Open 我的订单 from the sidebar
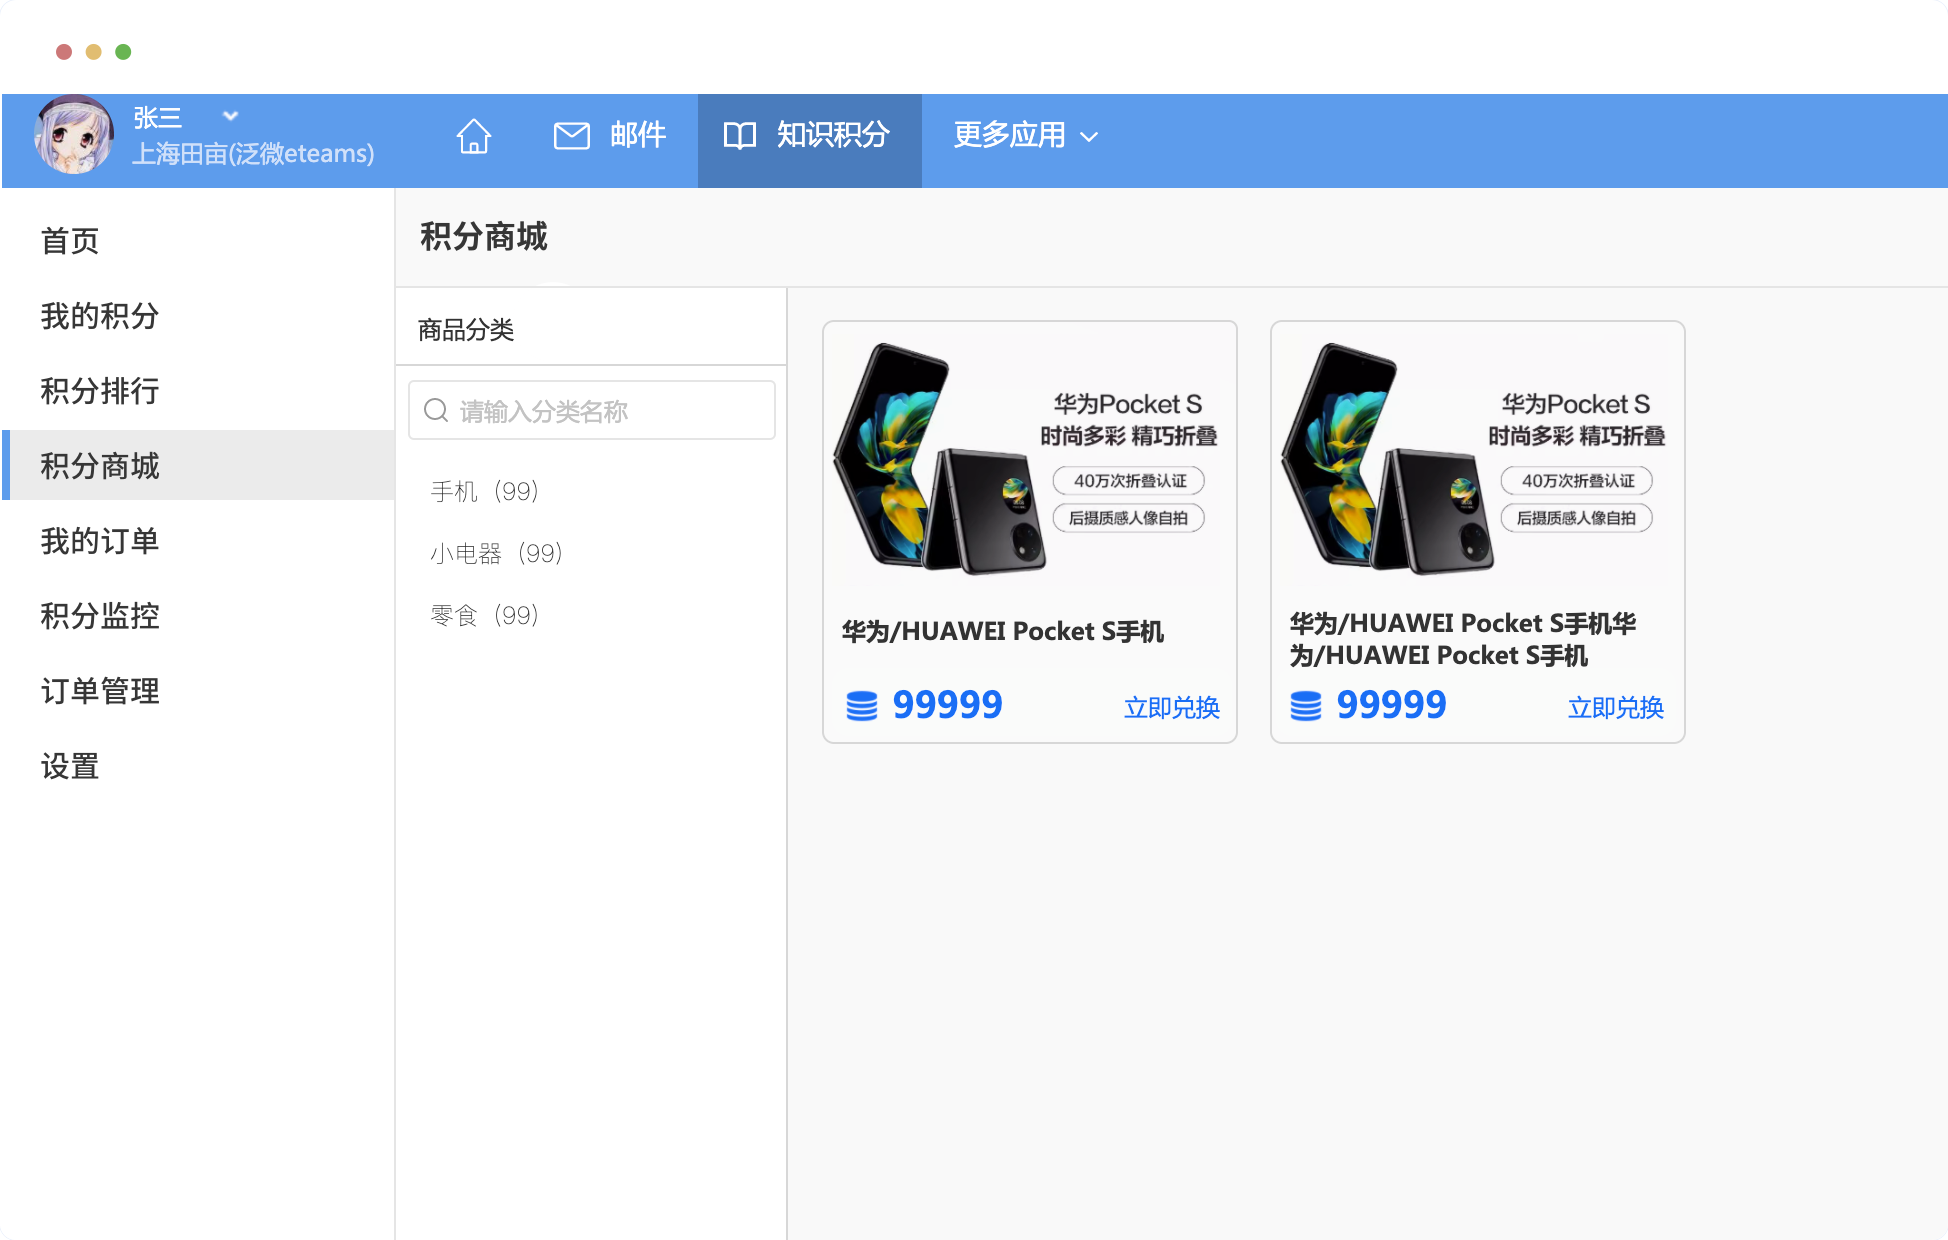This screenshot has width=1948, height=1240. tap(100, 541)
